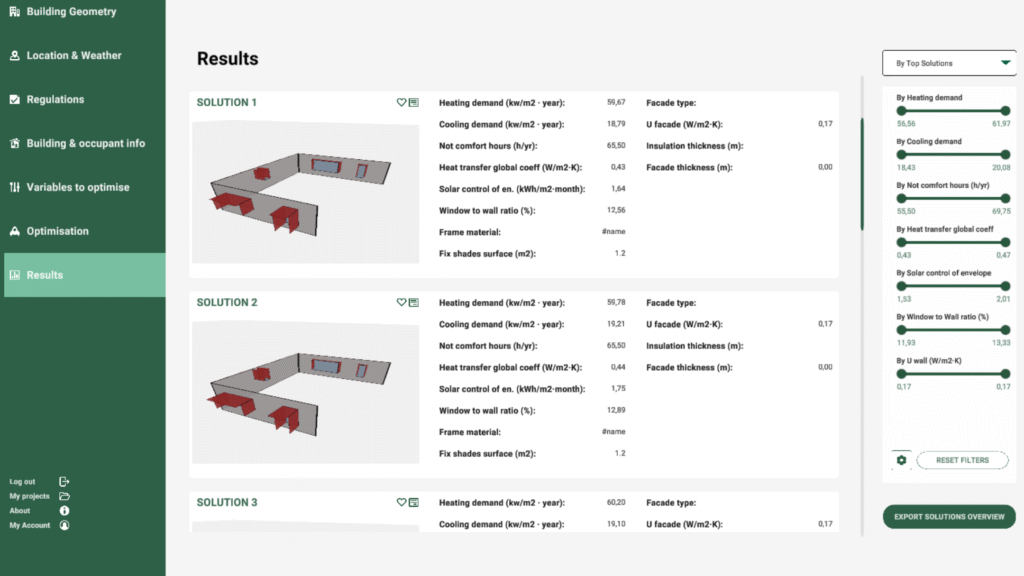Click the filter settings gear icon
Screen dimensions: 1024x576
[x=901, y=460]
